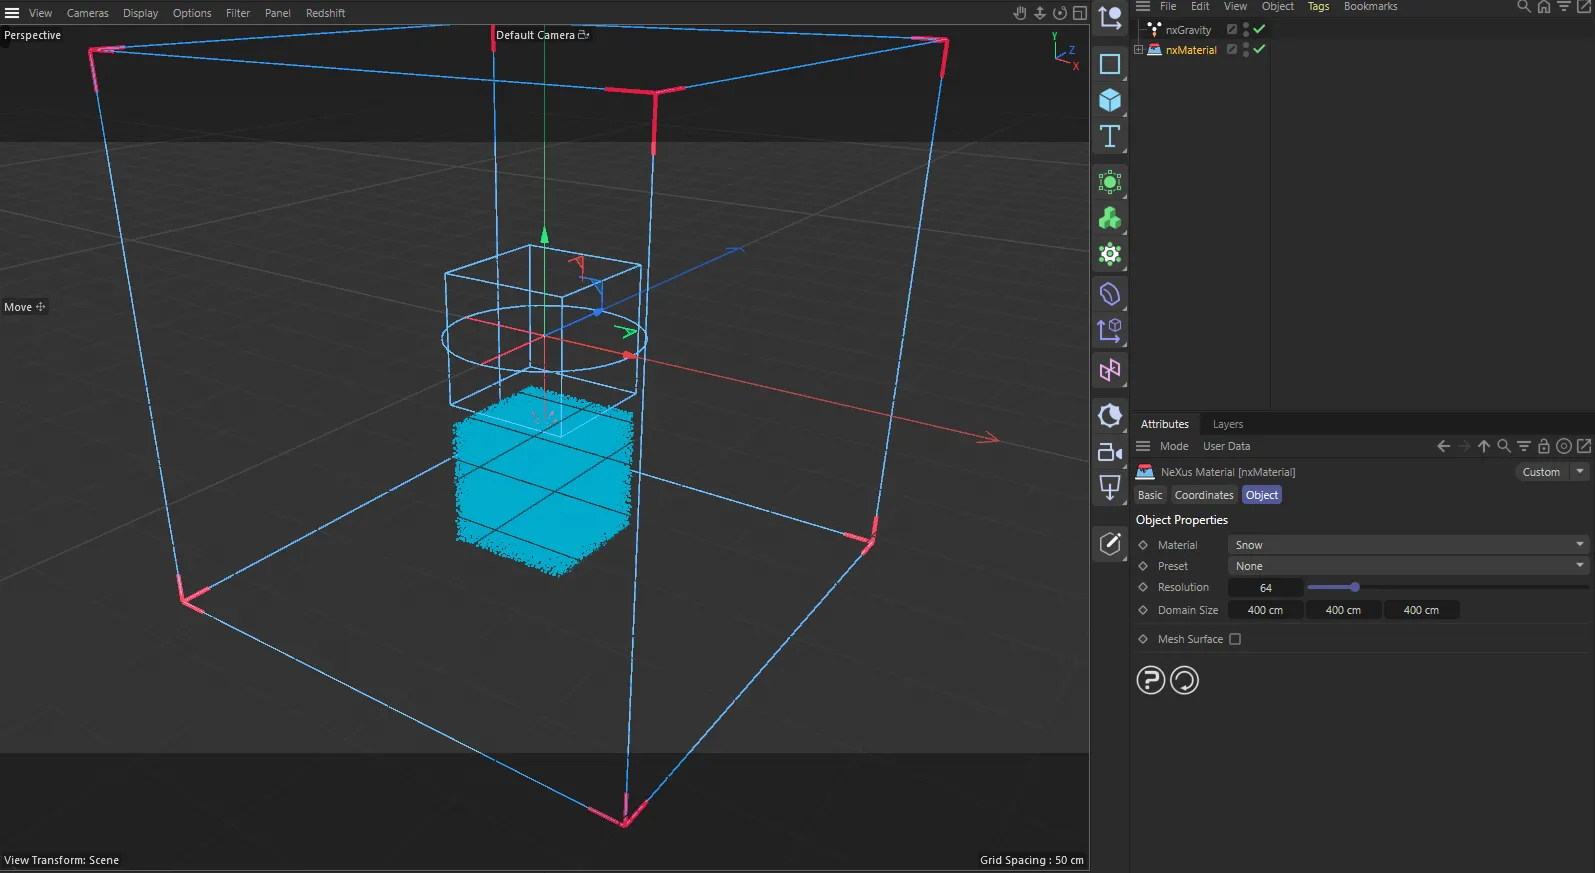Open the viewport Redshift menu
Viewport: 1595px width, 873px height.
(326, 13)
